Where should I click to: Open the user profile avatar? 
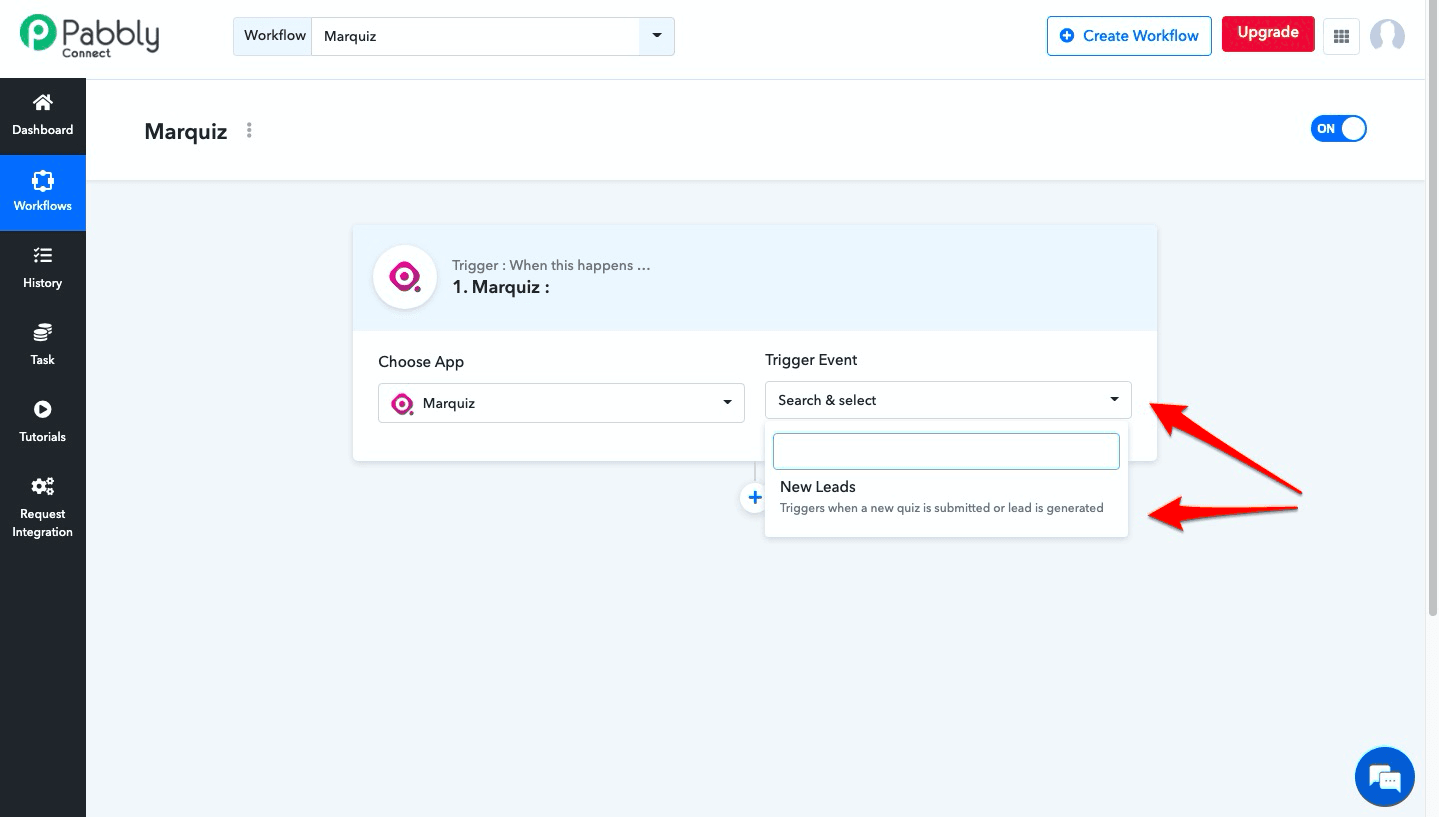pos(1387,36)
